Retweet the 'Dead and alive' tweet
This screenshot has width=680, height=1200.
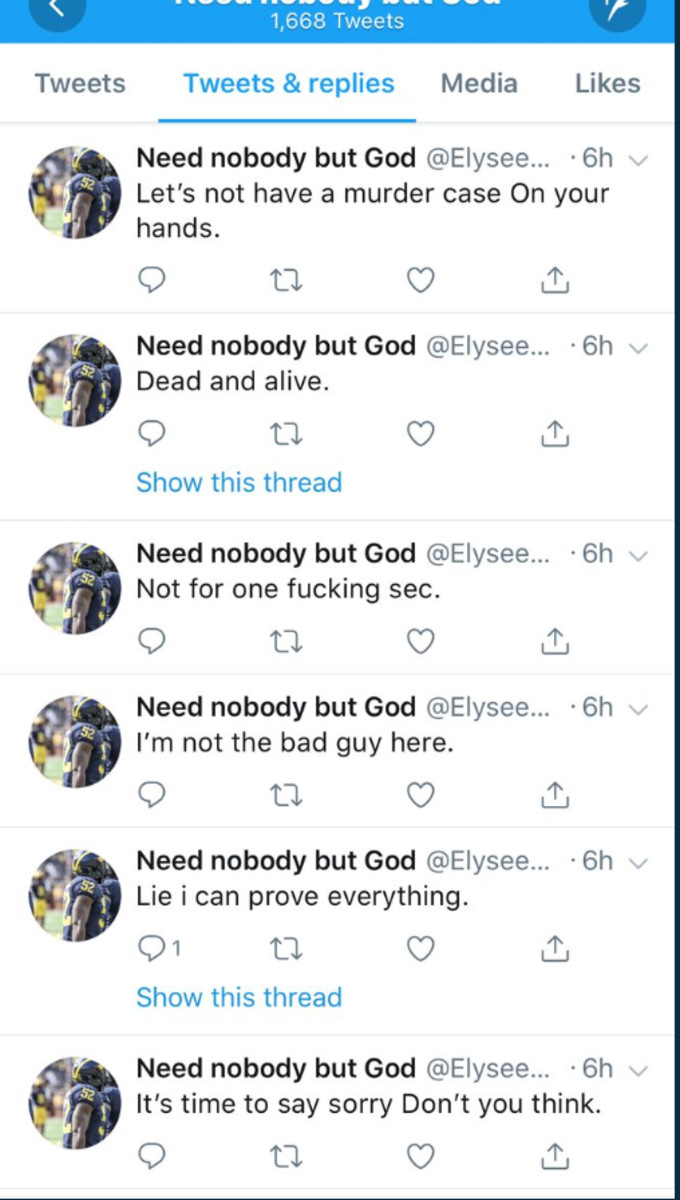point(287,433)
